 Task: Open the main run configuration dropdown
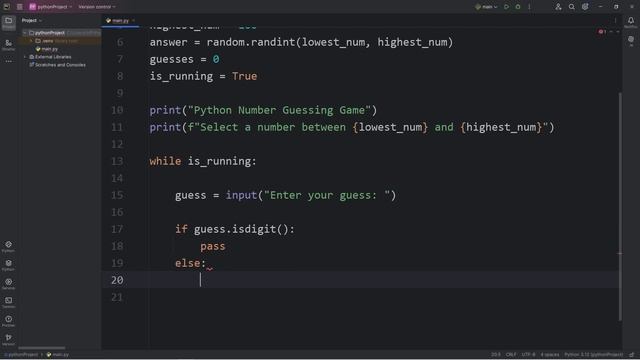pyautogui.click(x=486, y=7)
